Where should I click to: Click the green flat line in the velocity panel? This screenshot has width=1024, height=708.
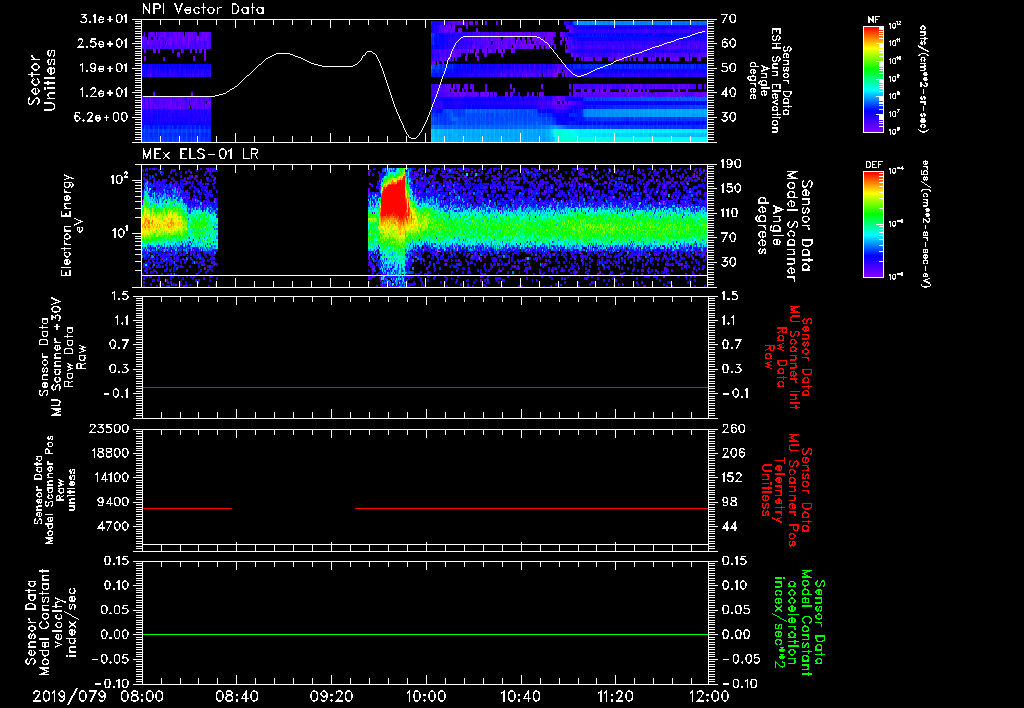pos(424,634)
